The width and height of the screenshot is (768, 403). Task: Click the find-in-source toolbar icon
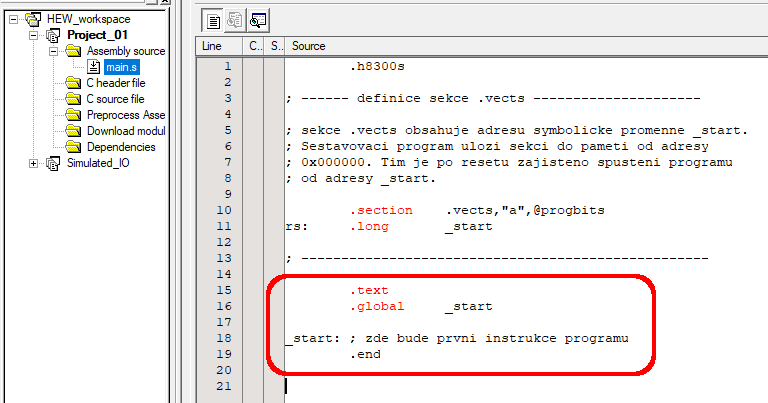point(258,19)
